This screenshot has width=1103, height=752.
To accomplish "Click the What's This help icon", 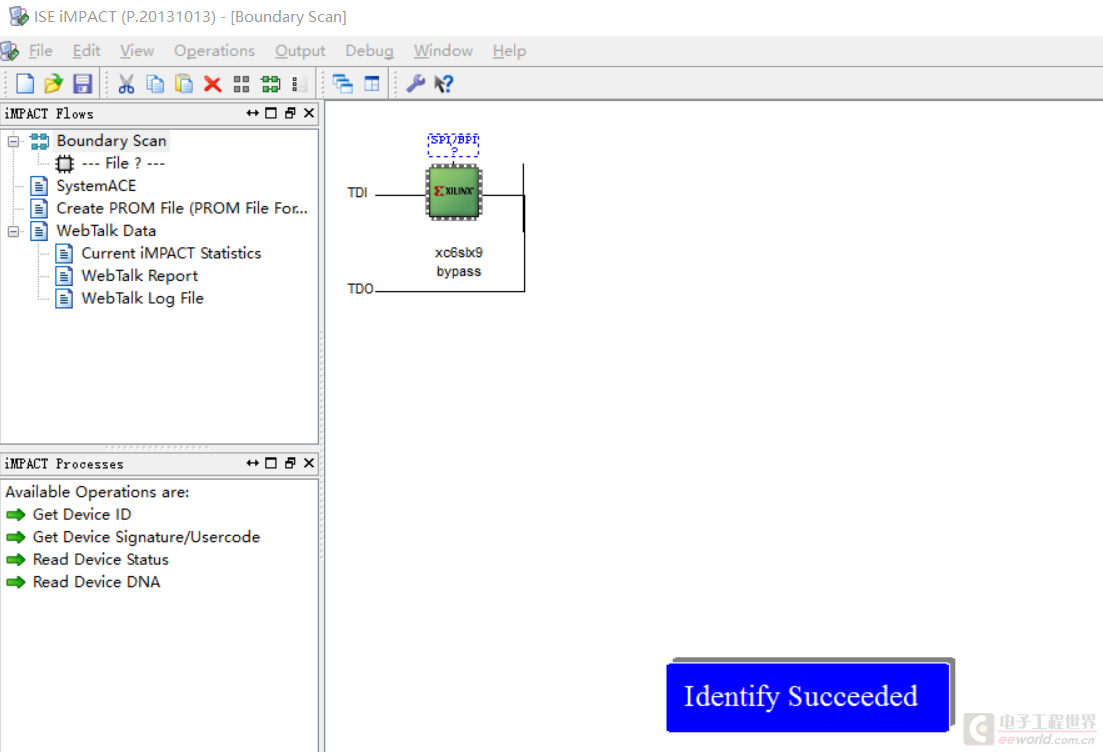I will click(x=444, y=84).
